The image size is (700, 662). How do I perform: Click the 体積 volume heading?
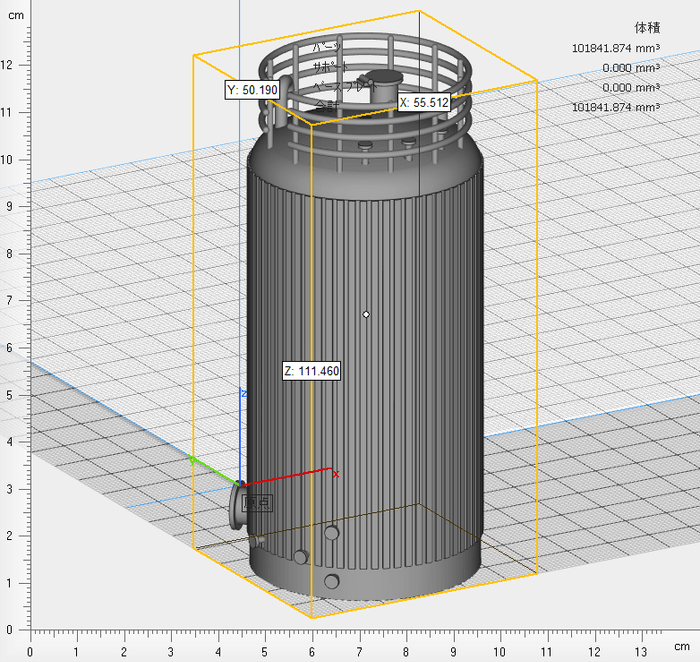(647, 27)
